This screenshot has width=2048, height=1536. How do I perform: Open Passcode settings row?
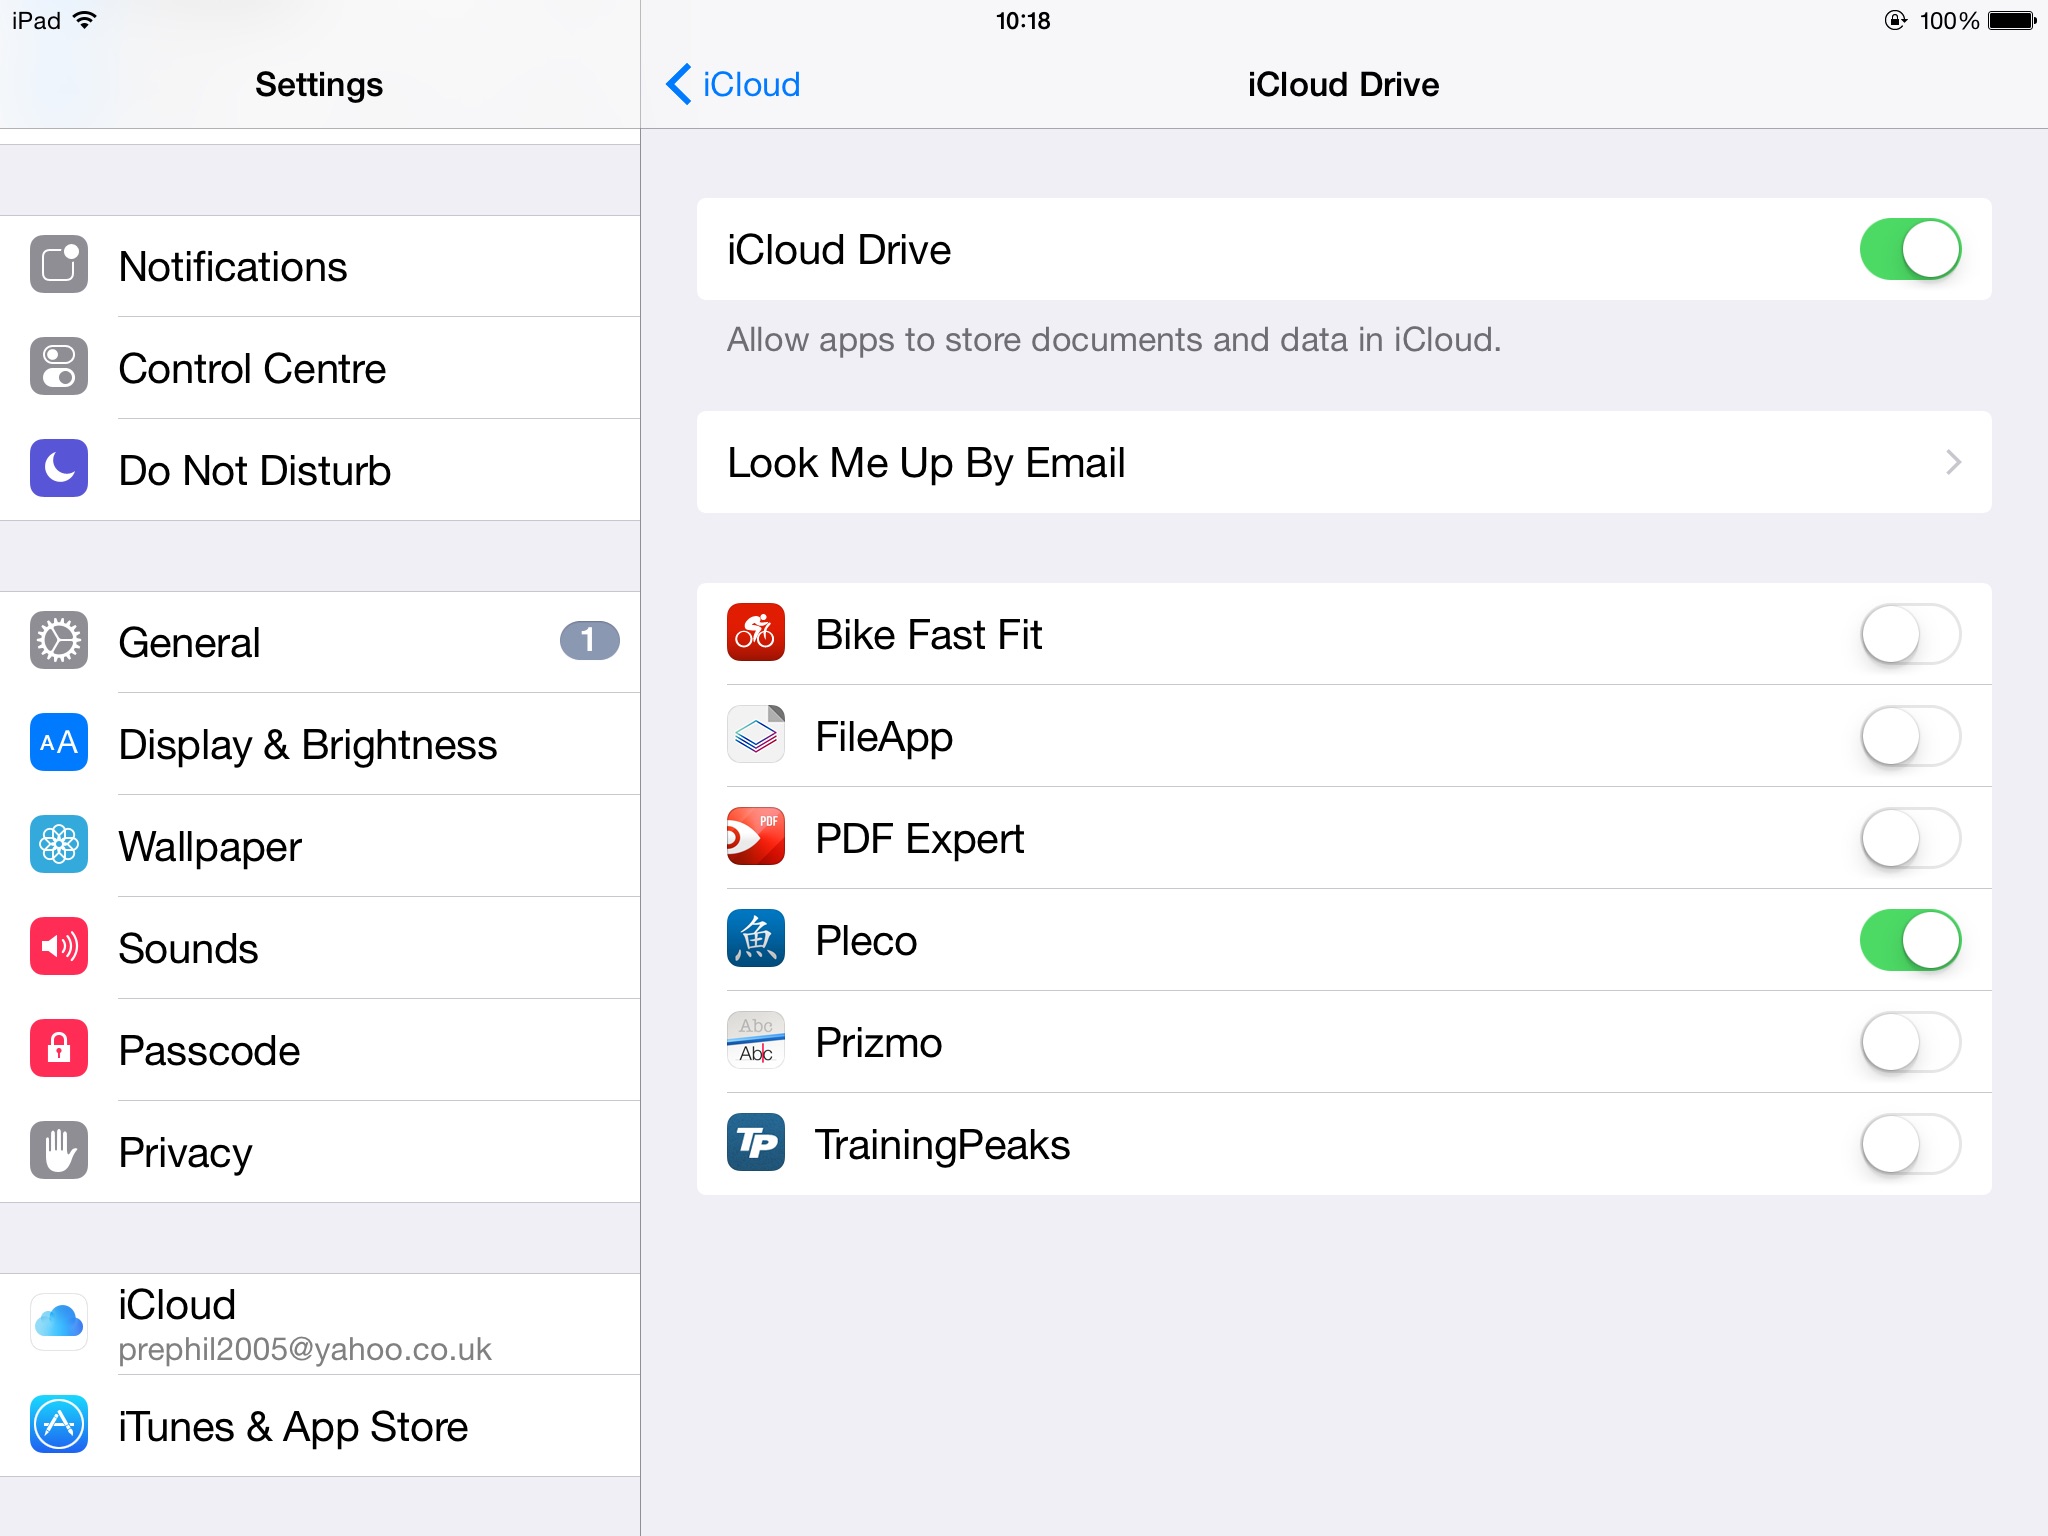click(320, 1050)
